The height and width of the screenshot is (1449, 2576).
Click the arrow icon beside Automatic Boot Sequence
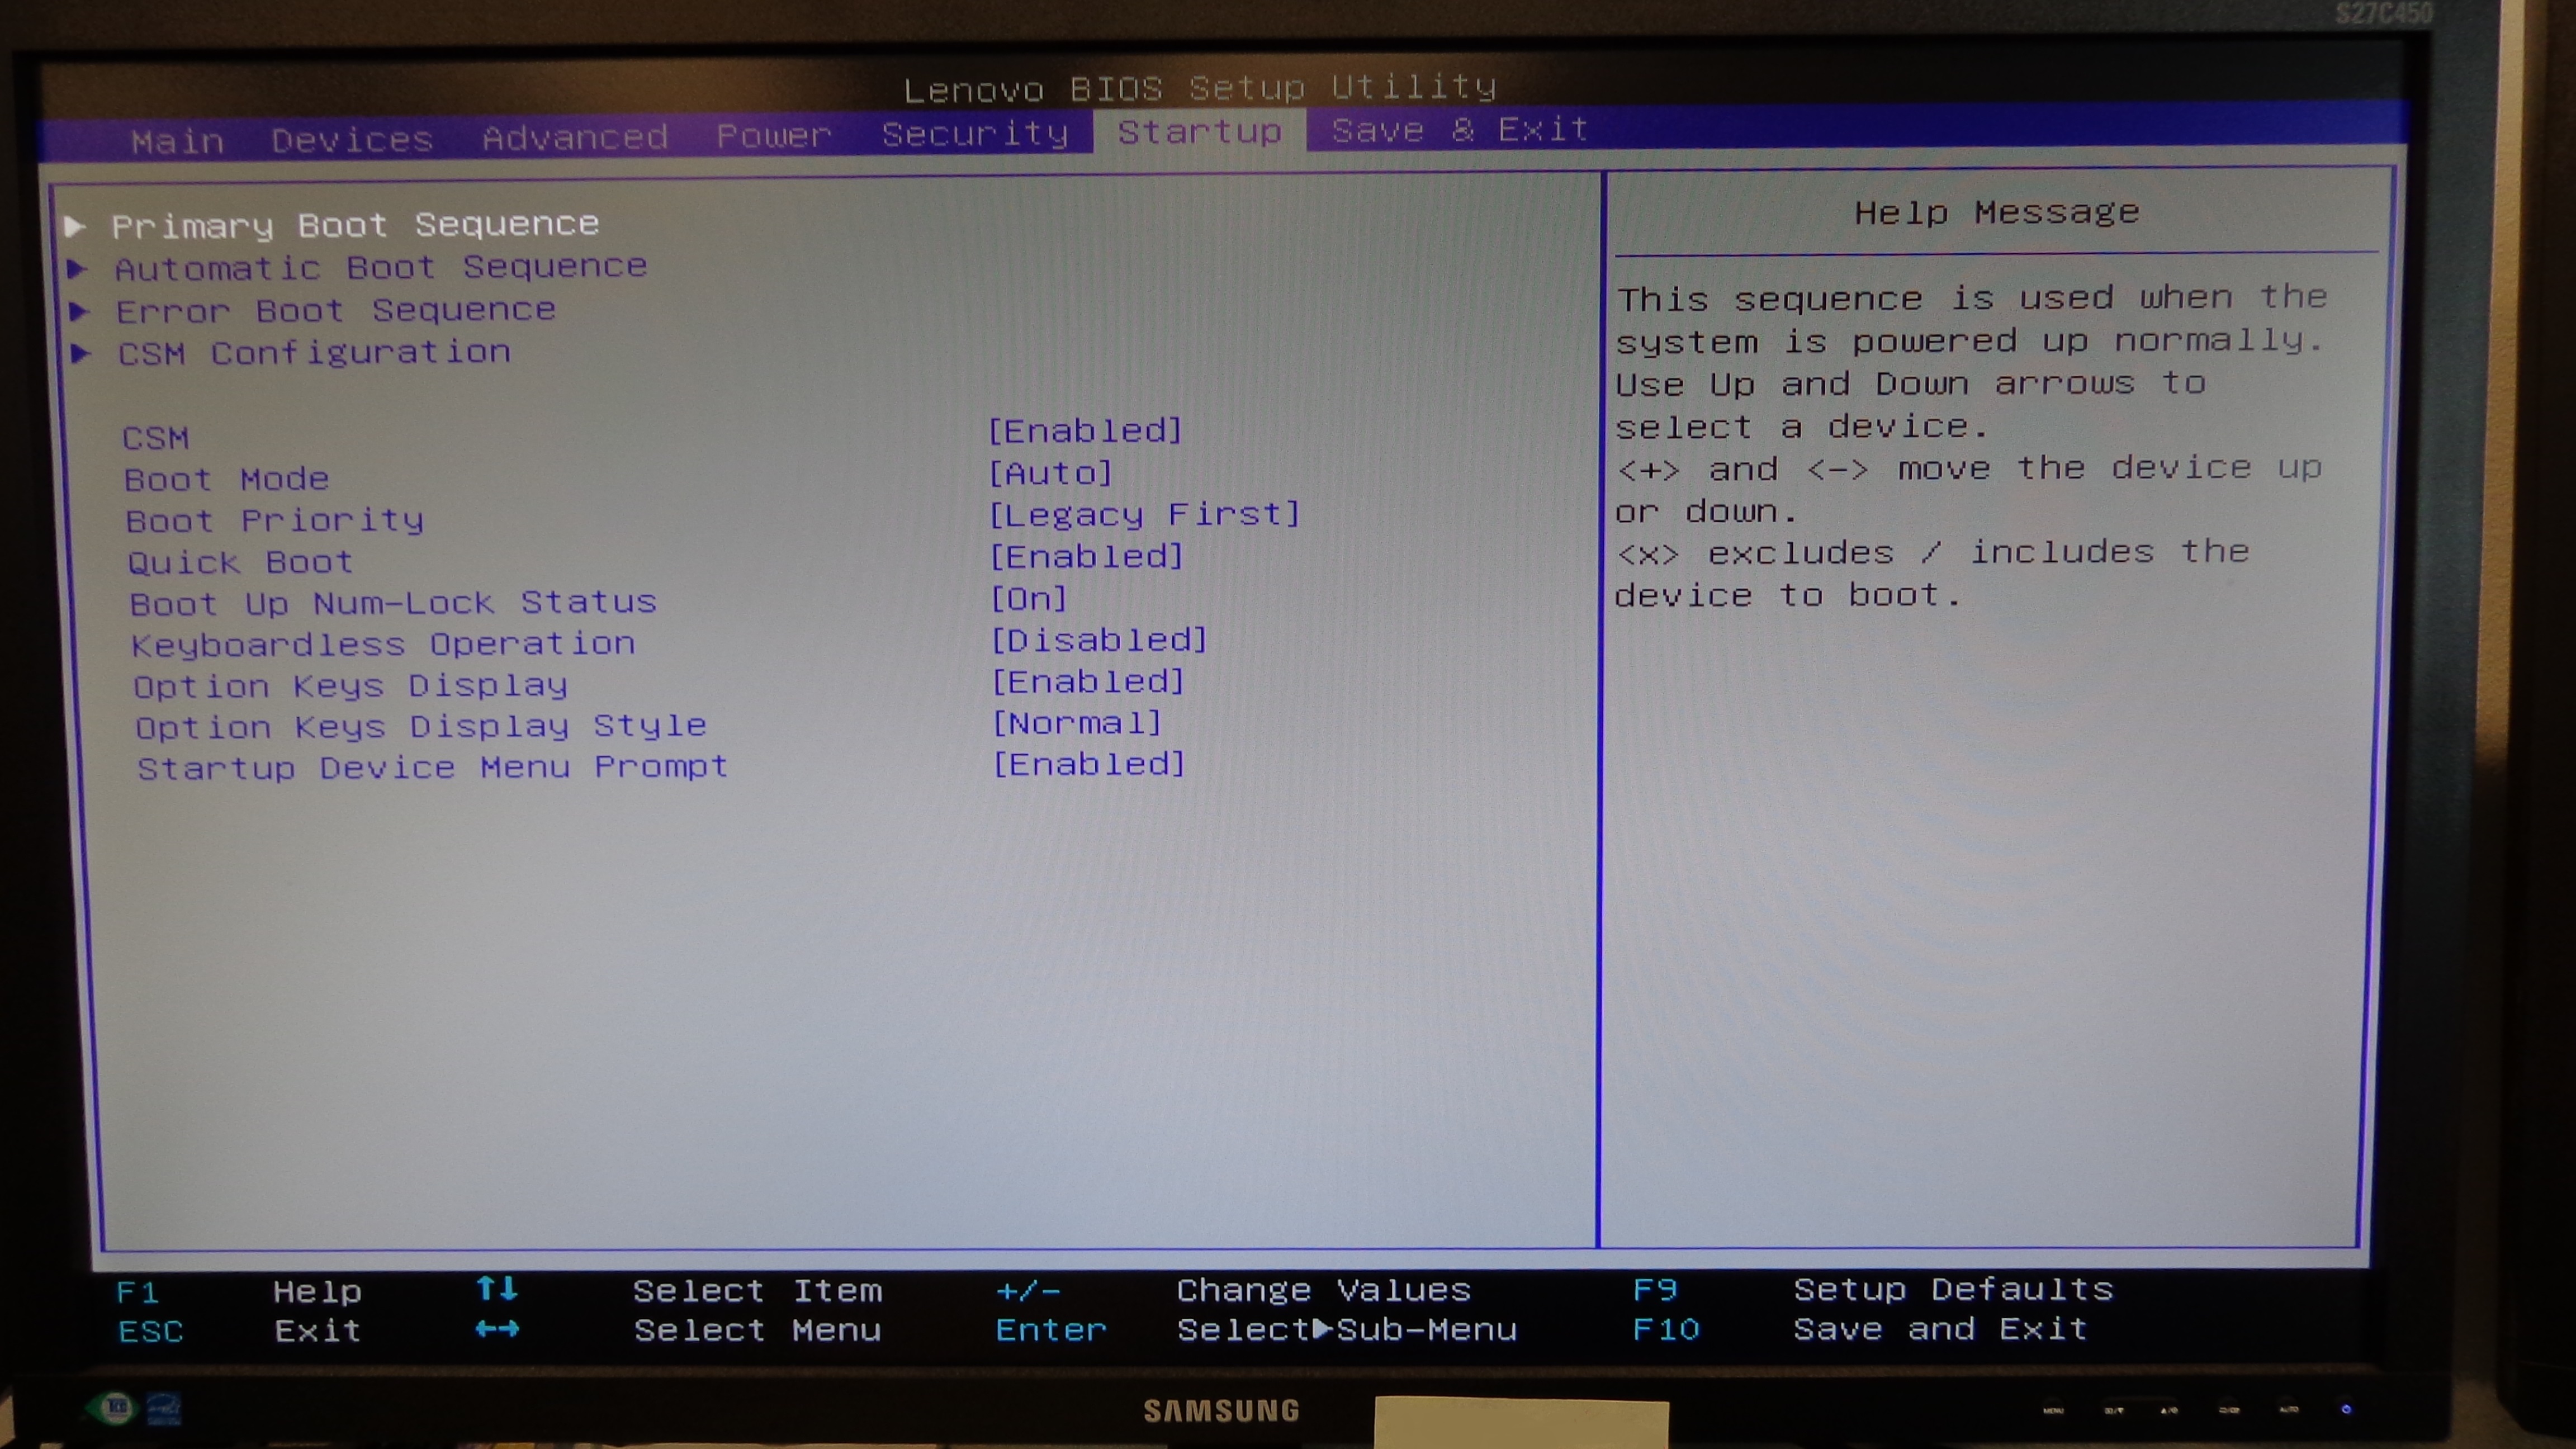(x=77, y=268)
